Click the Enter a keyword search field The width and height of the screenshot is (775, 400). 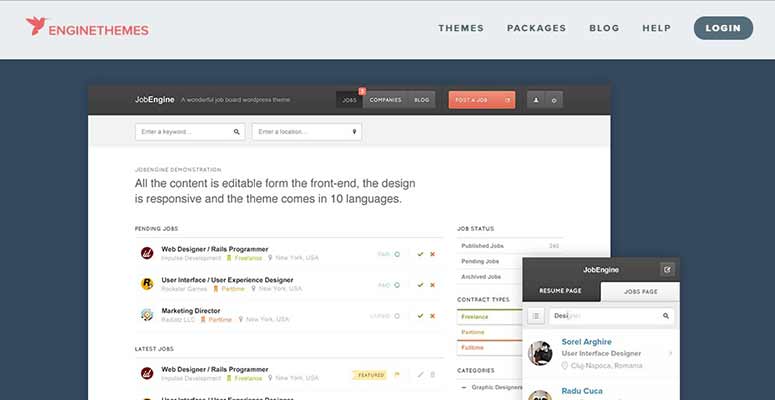coord(190,132)
